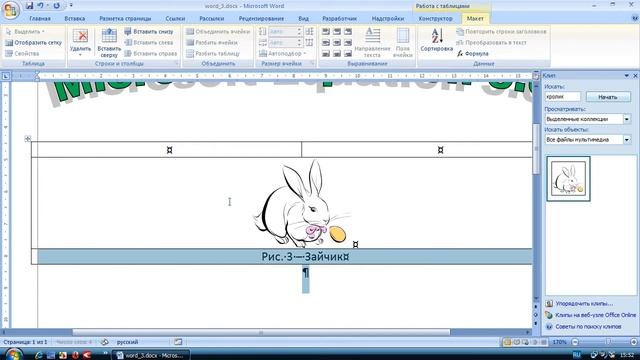
Task: Open the Разметка страницы tab
Action: [x=125, y=18]
